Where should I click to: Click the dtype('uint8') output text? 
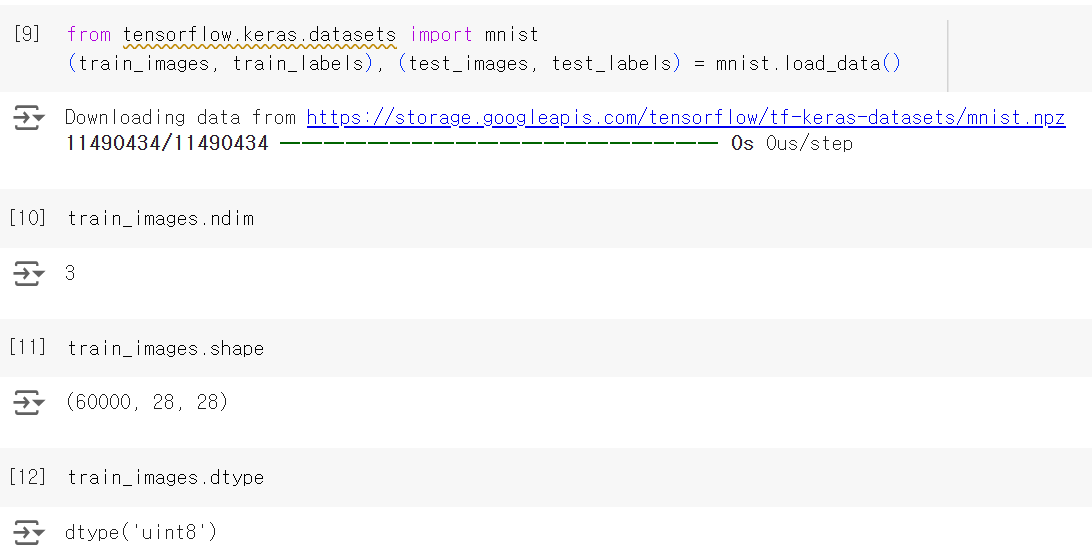pyautogui.click(x=141, y=532)
